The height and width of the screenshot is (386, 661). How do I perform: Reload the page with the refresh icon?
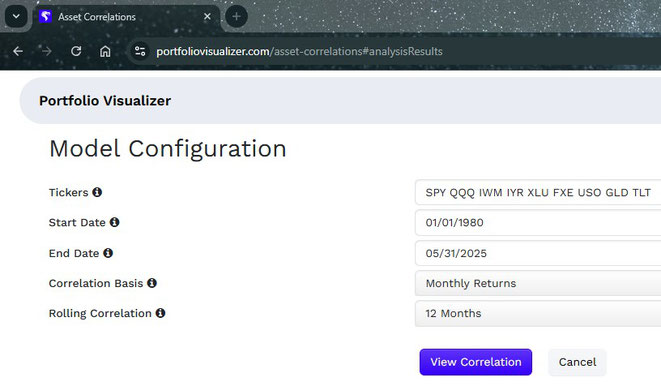(76, 51)
